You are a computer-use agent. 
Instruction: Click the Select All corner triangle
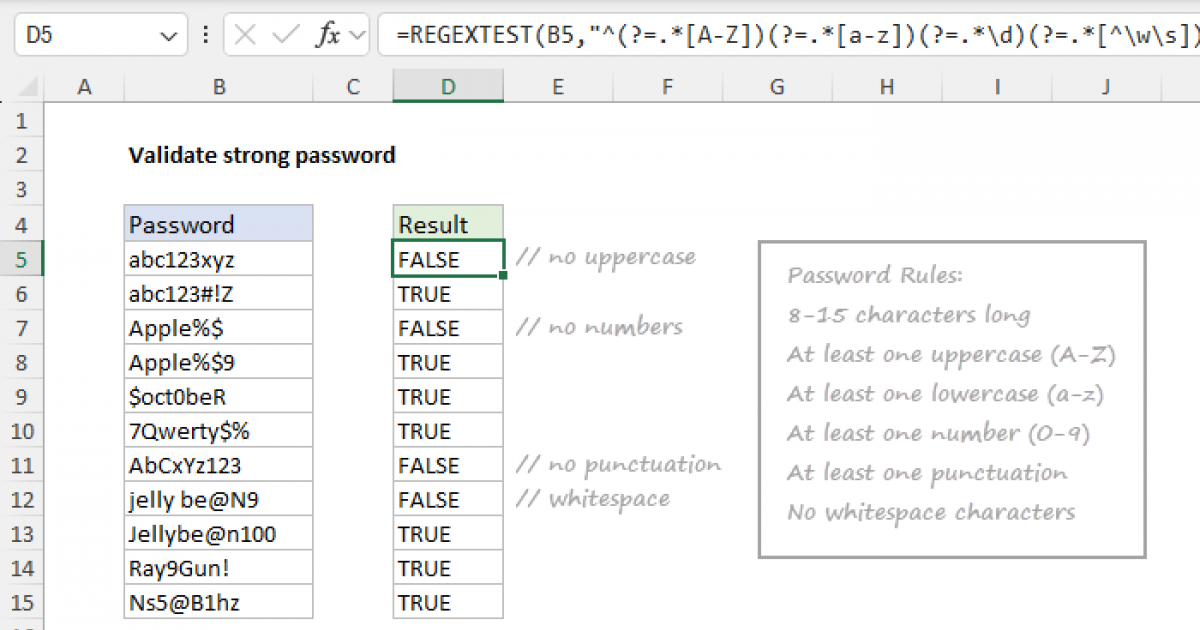coord(30,87)
